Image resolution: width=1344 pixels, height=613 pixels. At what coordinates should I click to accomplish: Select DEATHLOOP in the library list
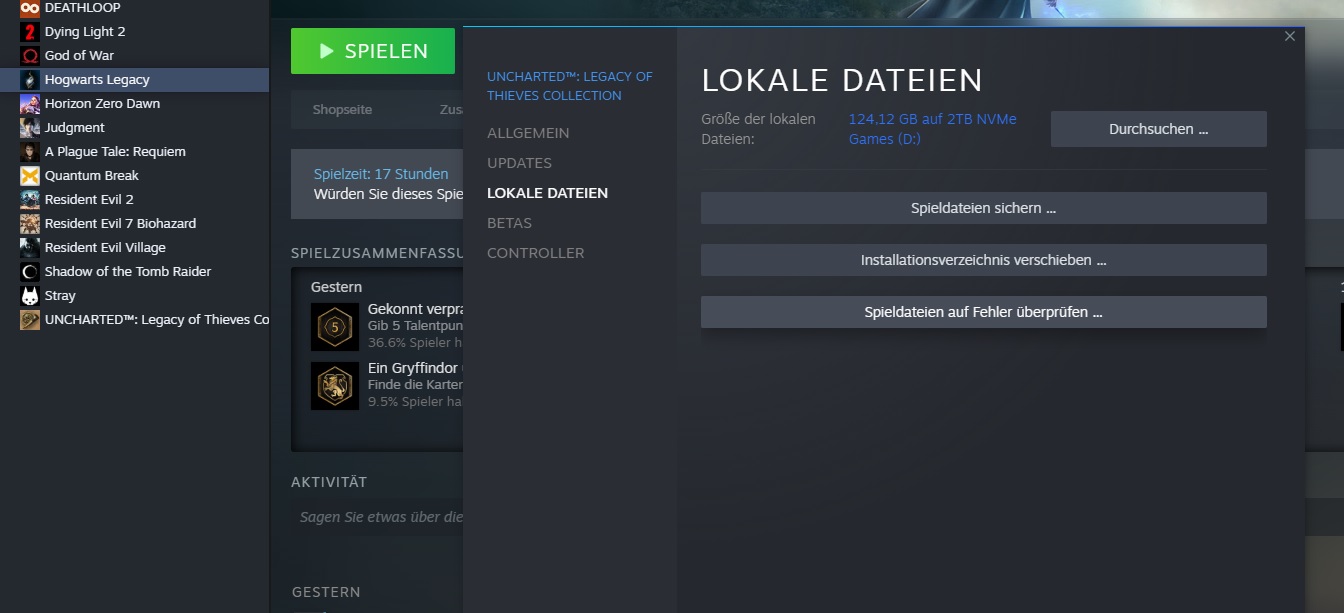point(134,8)
